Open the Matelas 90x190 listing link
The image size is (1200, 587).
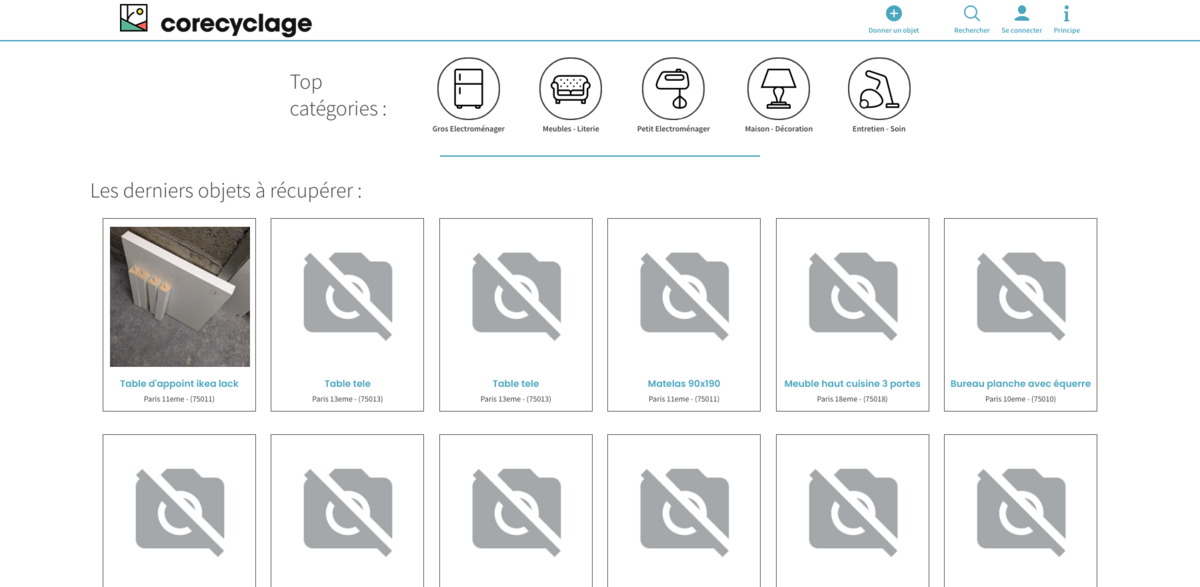pyautogui.click(x=684, y=383)
